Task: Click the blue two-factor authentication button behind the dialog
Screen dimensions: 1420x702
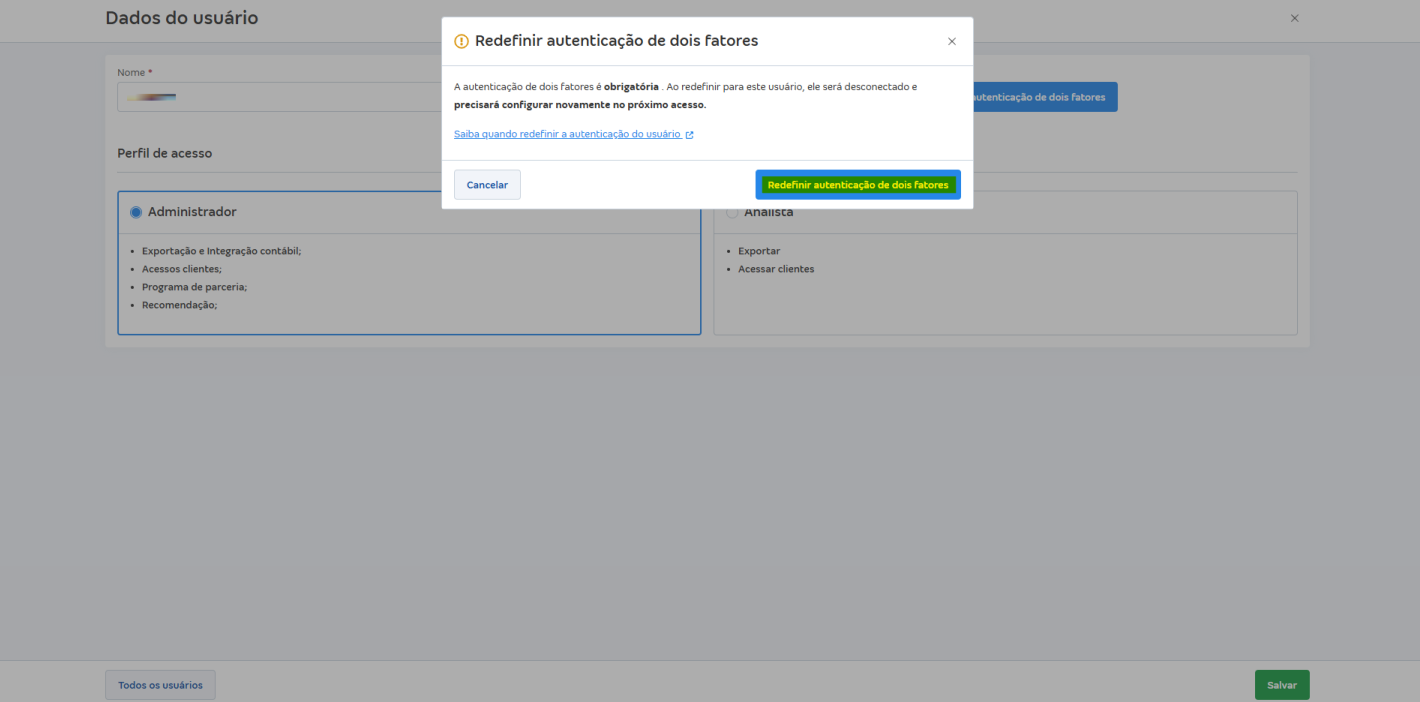Action: point(1044,96)
